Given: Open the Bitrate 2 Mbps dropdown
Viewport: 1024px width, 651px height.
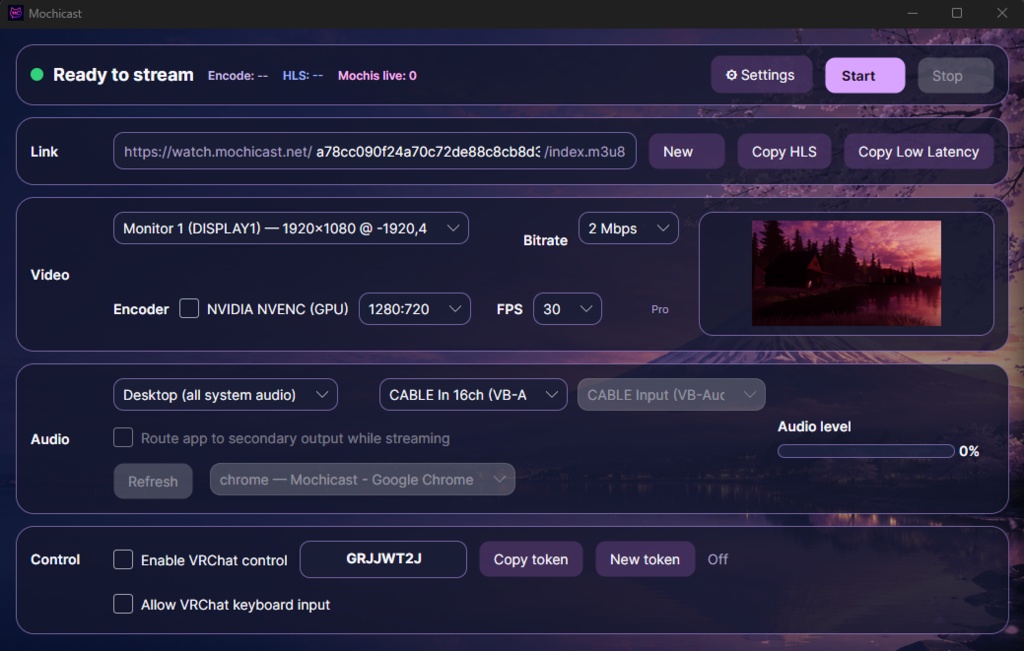Looking at the screenshot, I should click(628, 228).
